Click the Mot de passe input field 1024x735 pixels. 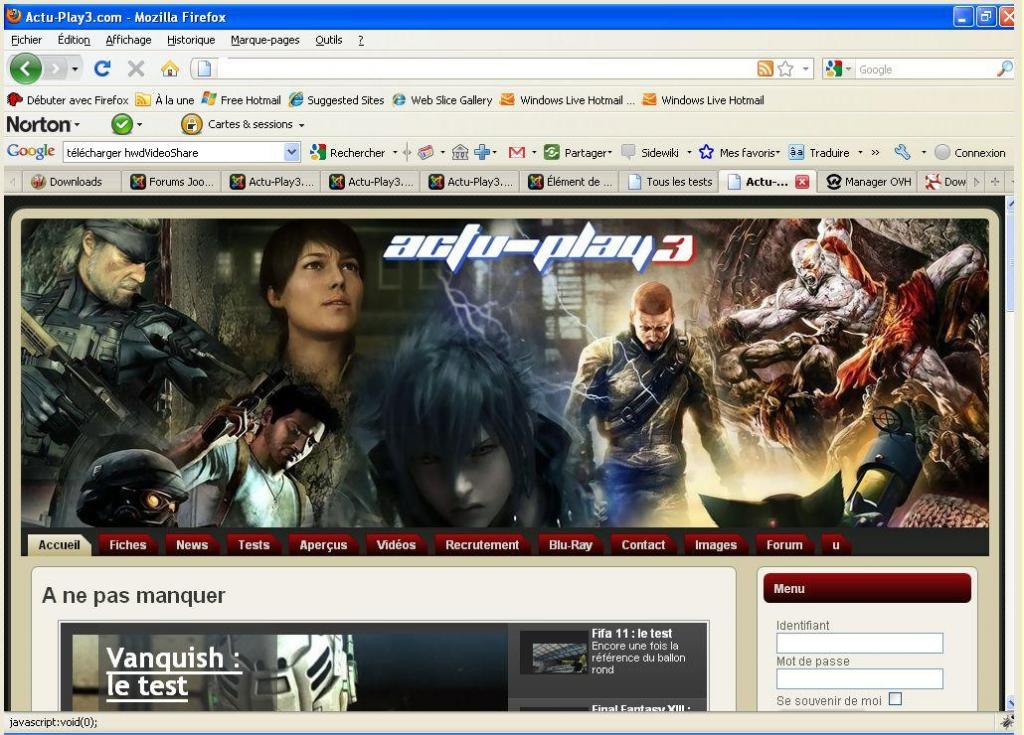point(859,679)
